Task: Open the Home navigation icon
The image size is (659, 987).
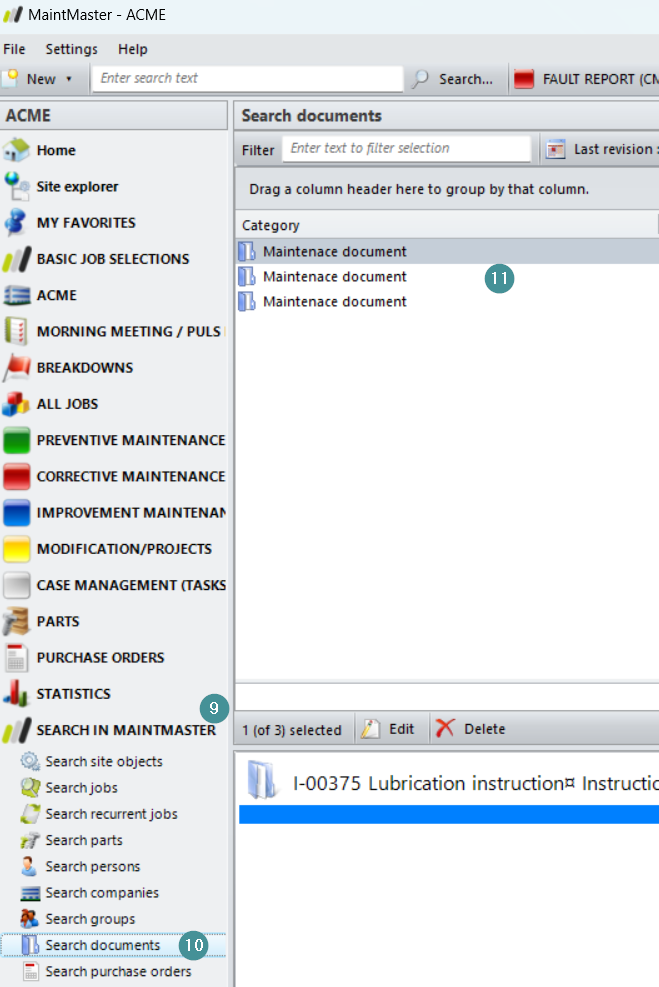Action: point(16,150)
